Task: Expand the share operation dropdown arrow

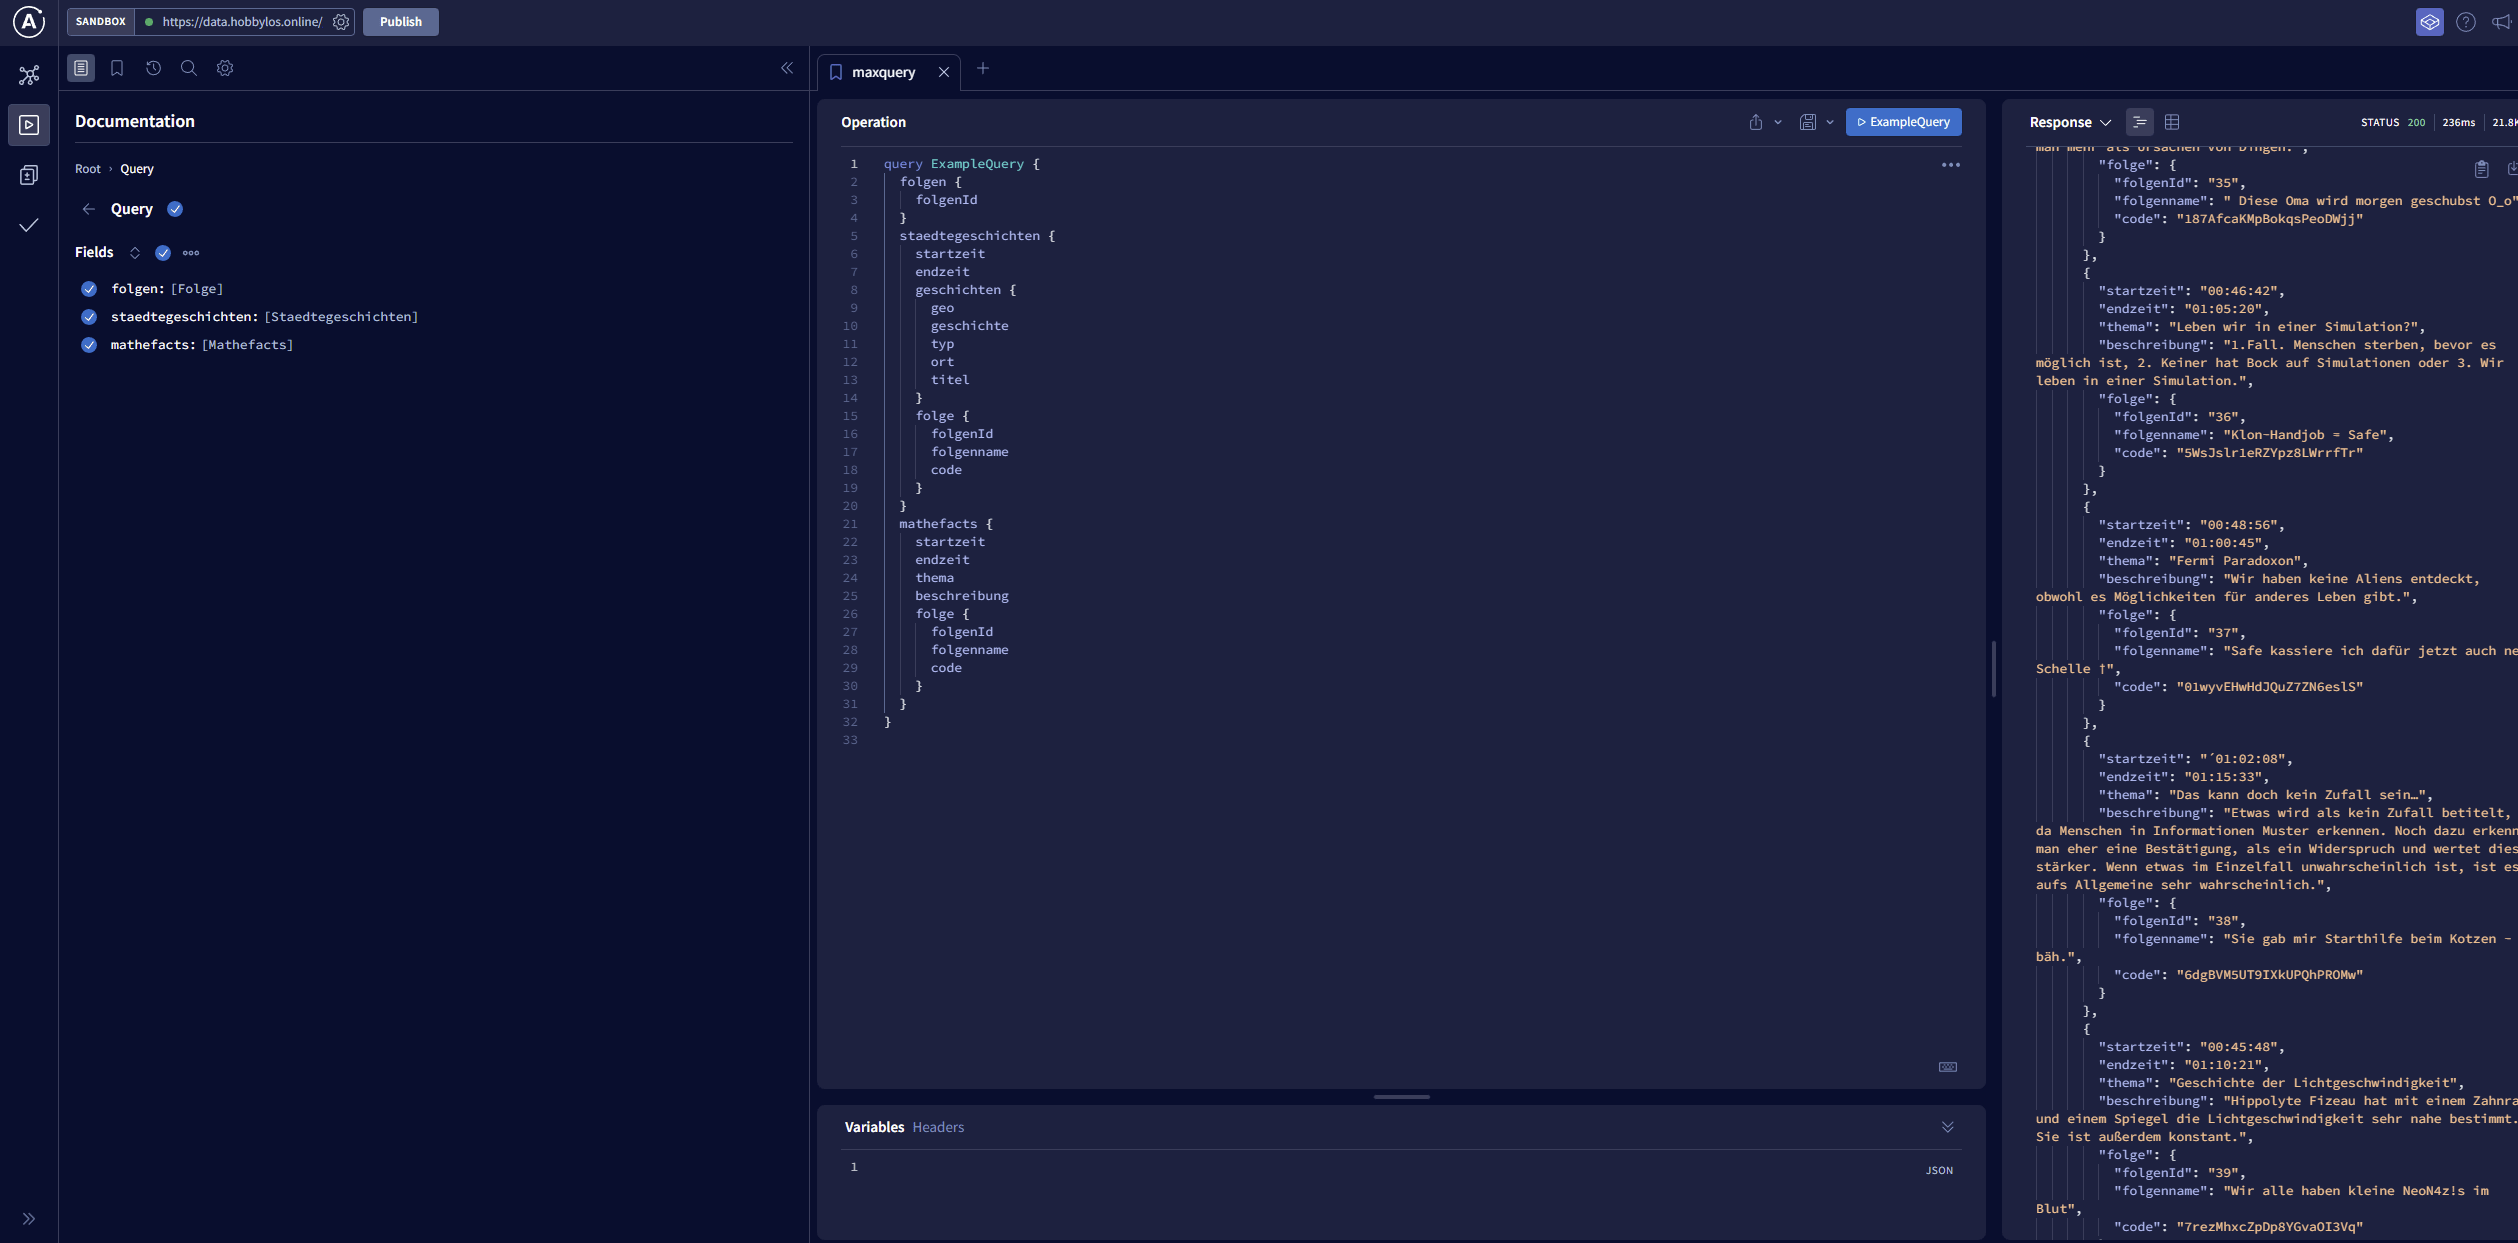Action: tap(1778, 122)
